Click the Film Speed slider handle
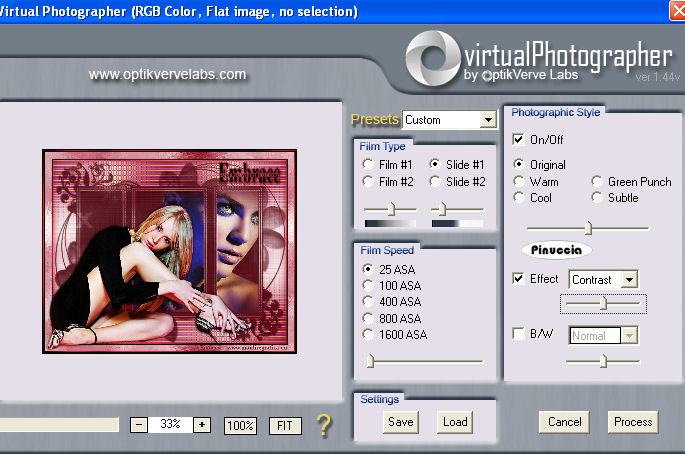 click(370, 361)
